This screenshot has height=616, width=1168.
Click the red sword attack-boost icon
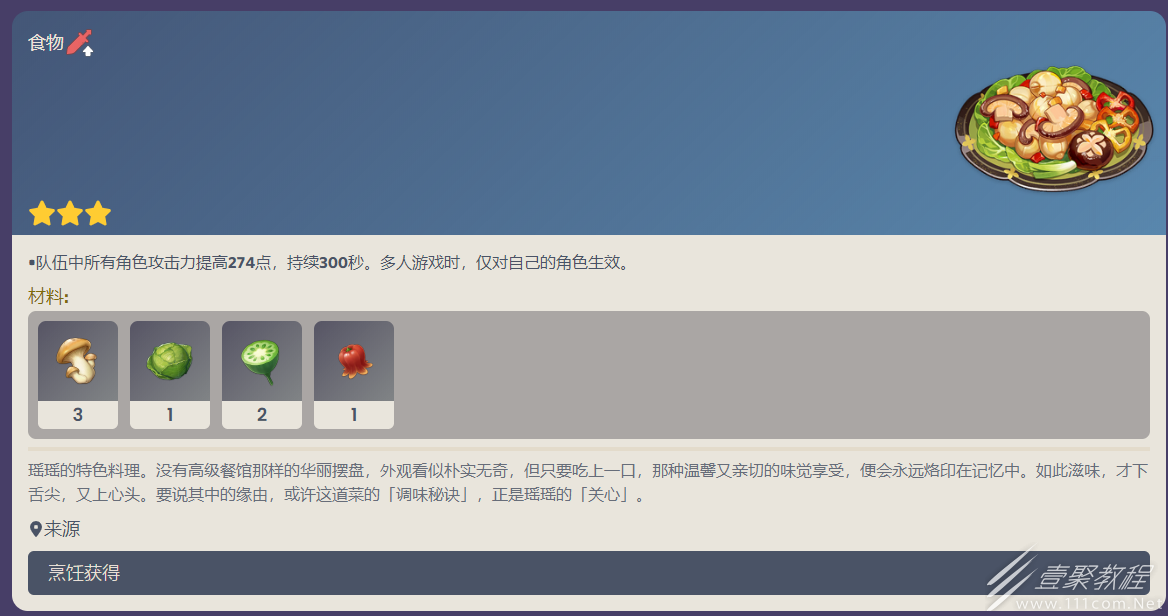click(80, 42)
